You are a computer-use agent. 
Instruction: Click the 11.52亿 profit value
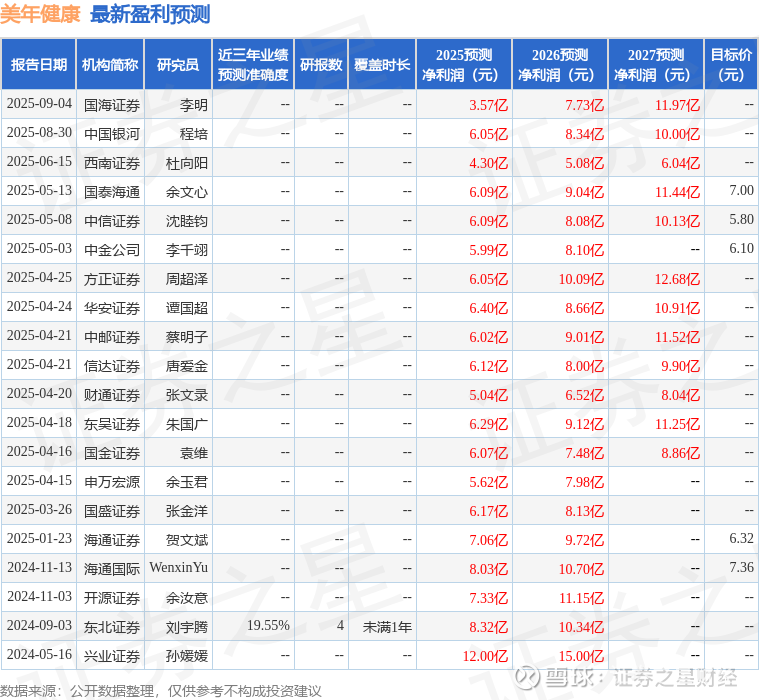tap(677, 337)
